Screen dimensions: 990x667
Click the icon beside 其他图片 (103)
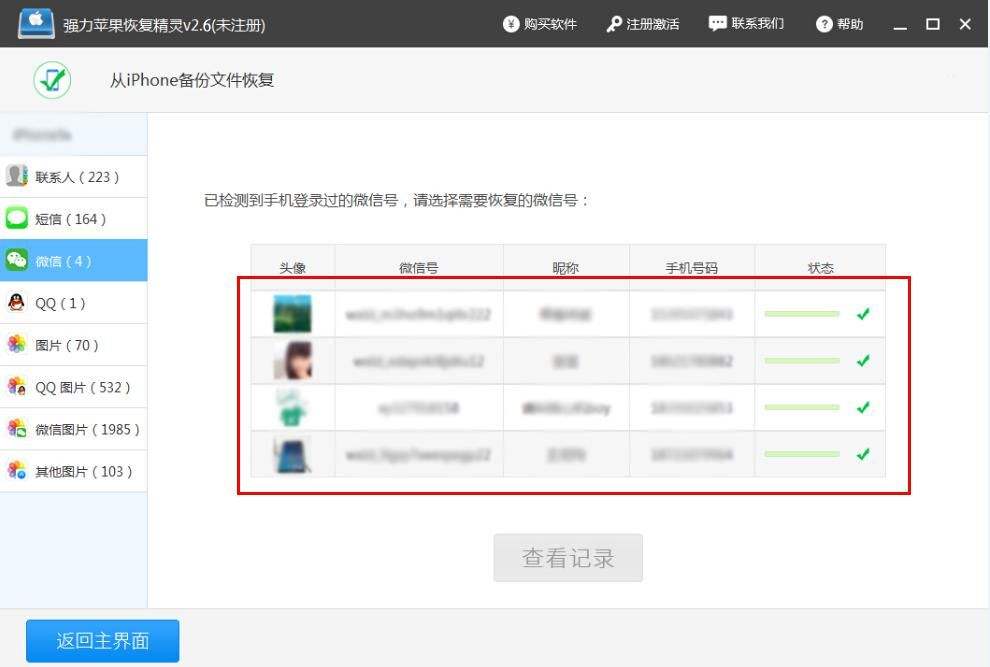pyautogui.click(x=16, y=471)
